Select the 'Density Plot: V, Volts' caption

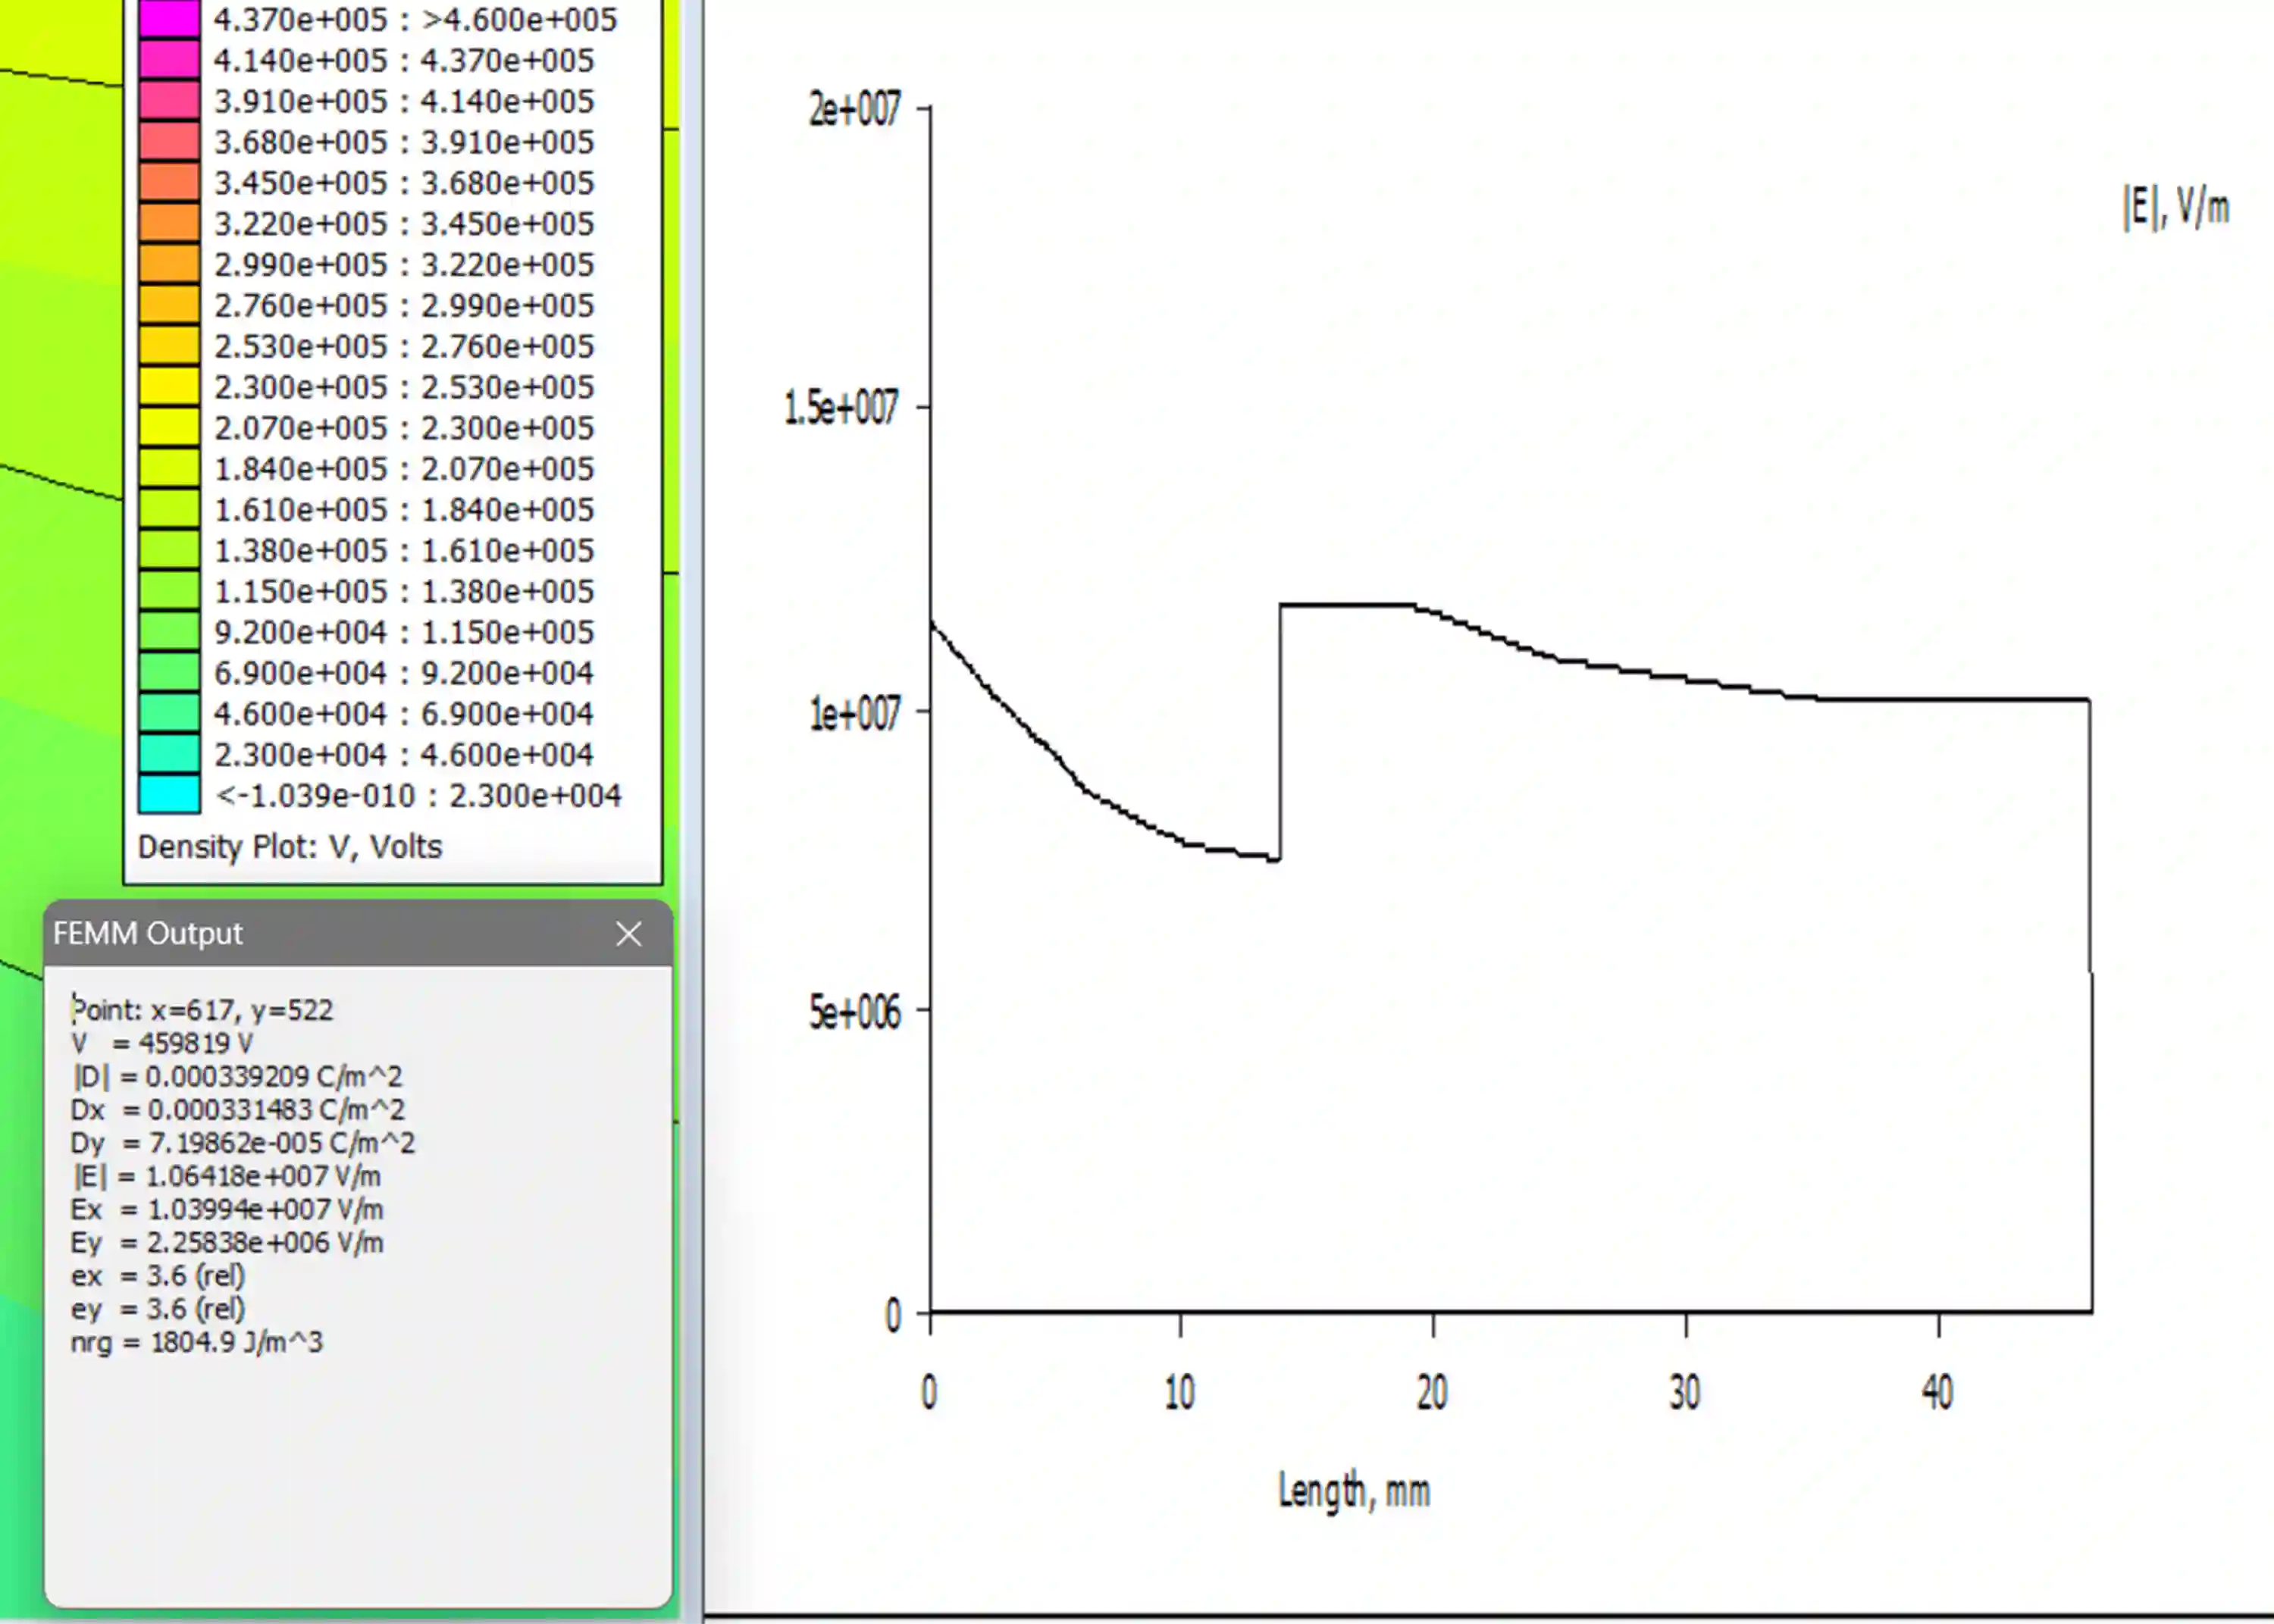pos(289,847)
